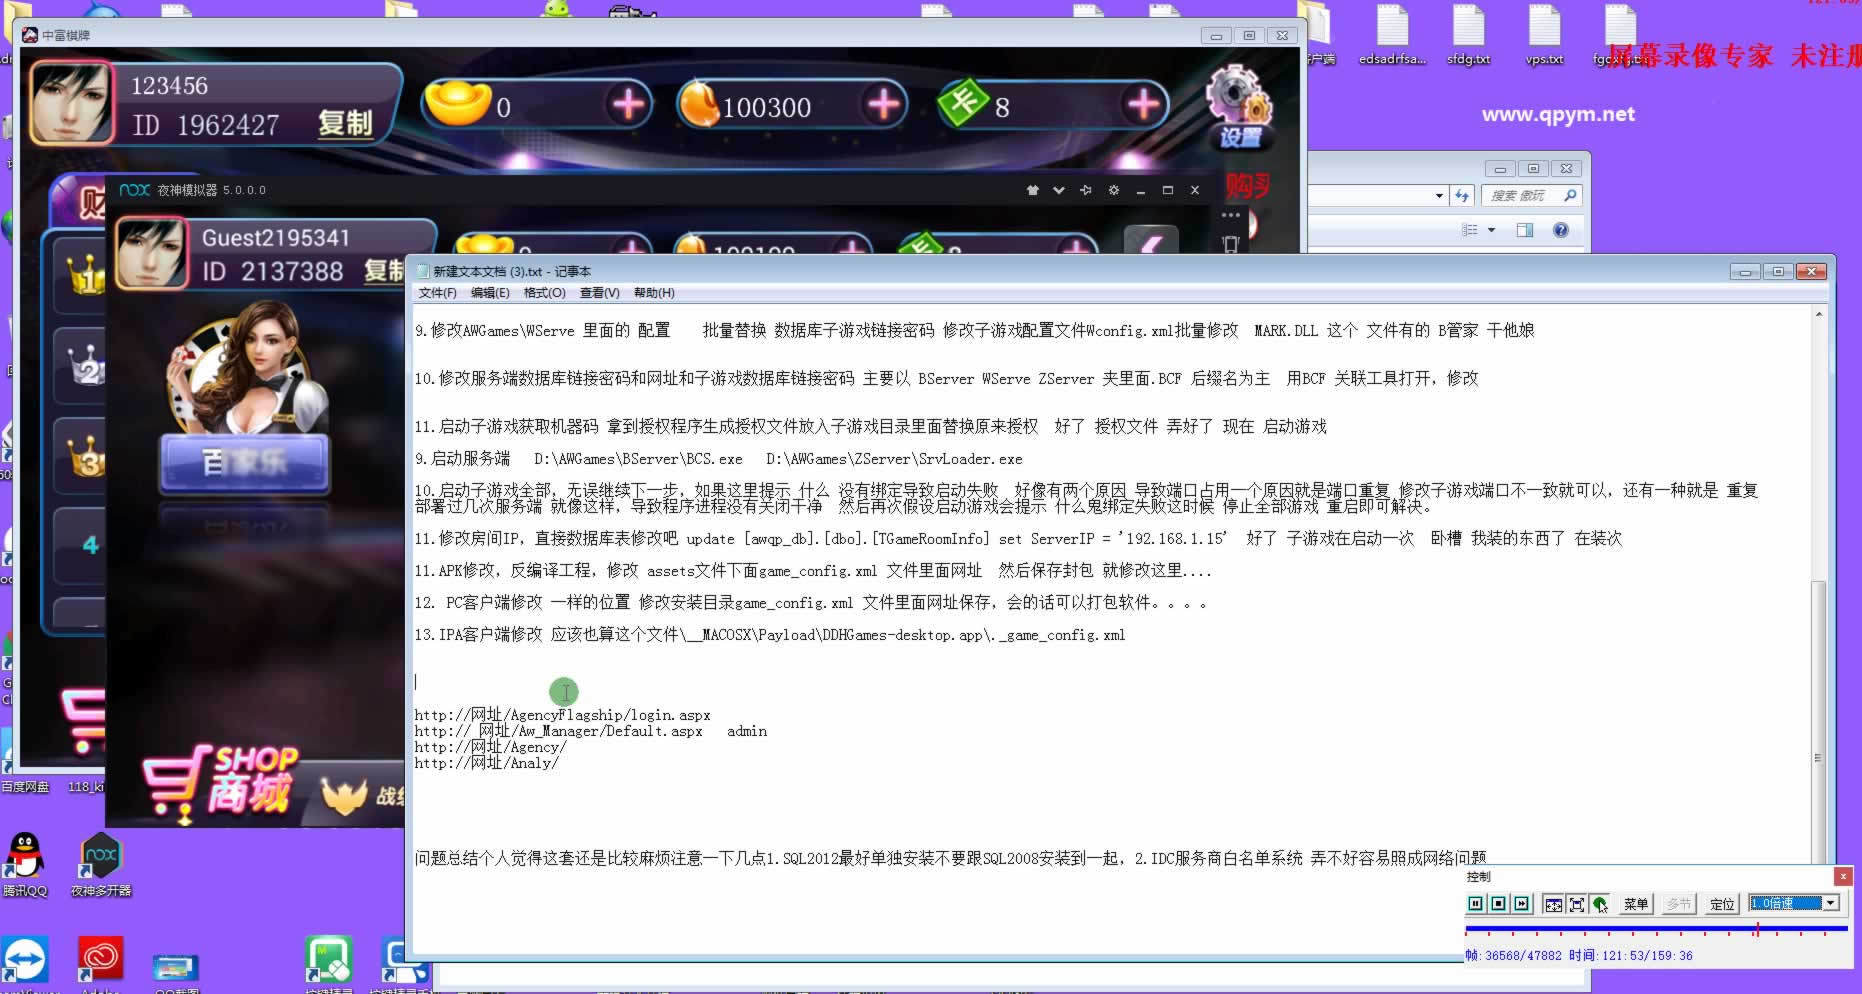Image resolution: width=1862 pixels, height=994 pixels.
Task: Click the plus button beside coin balance 100300
Action: 884,104
